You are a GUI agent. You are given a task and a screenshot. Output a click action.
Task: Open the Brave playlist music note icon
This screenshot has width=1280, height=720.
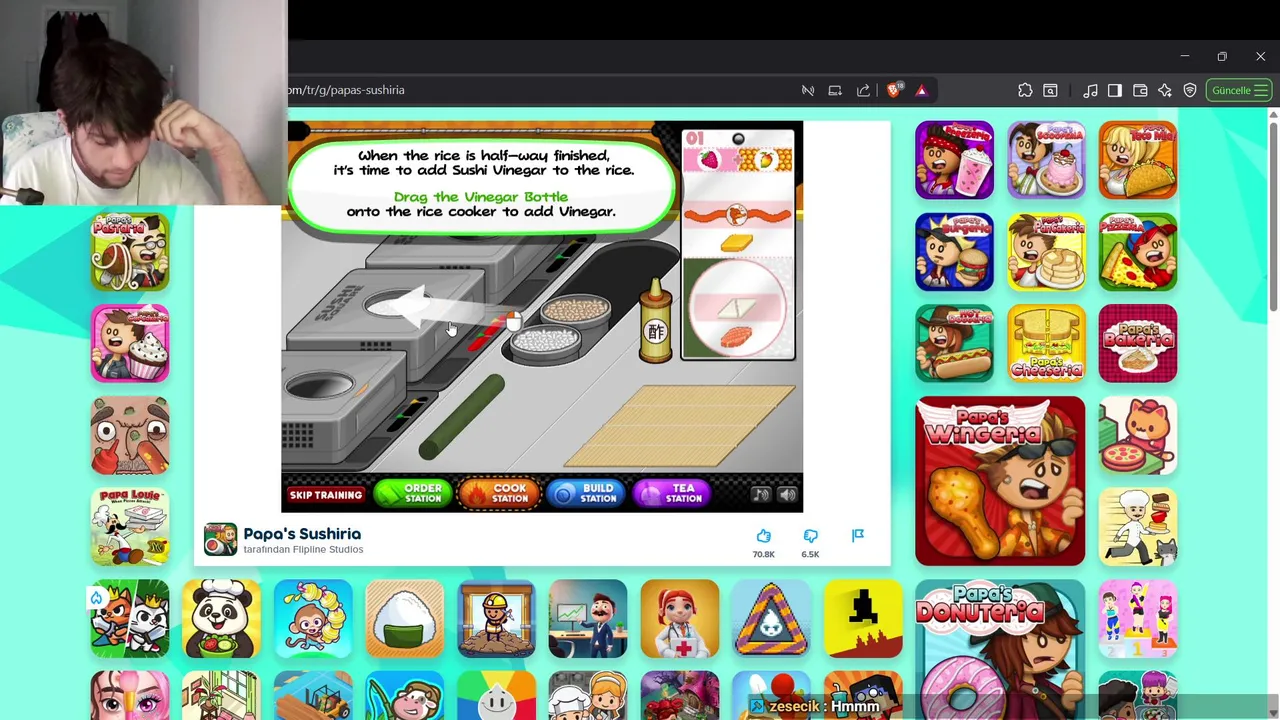click(x=1091, y=90)
